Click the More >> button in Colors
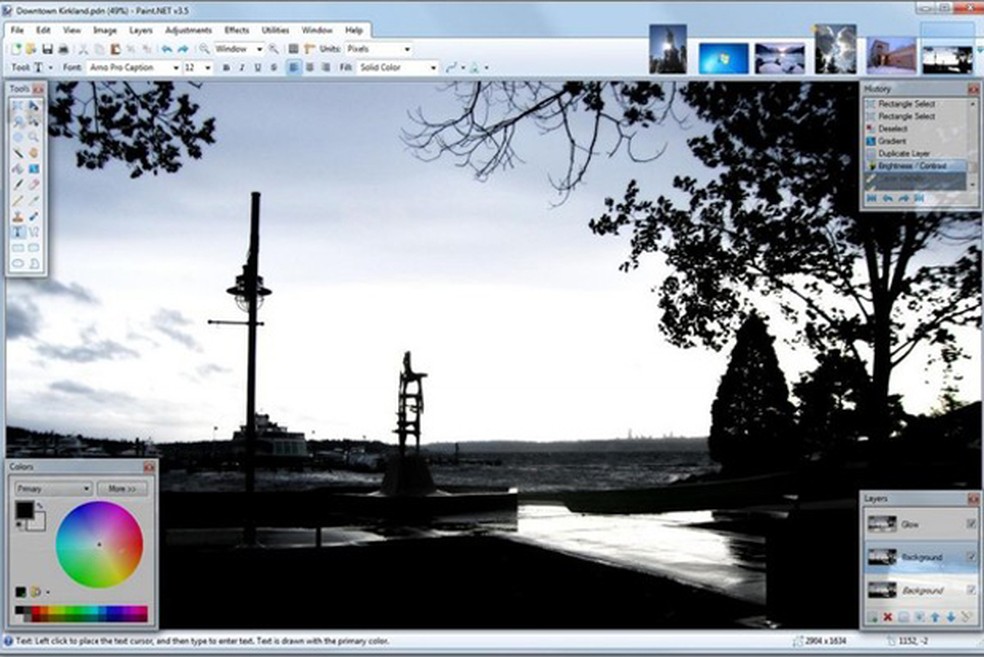The width and height of the screenshot is (984, 657). click(122, 489)
